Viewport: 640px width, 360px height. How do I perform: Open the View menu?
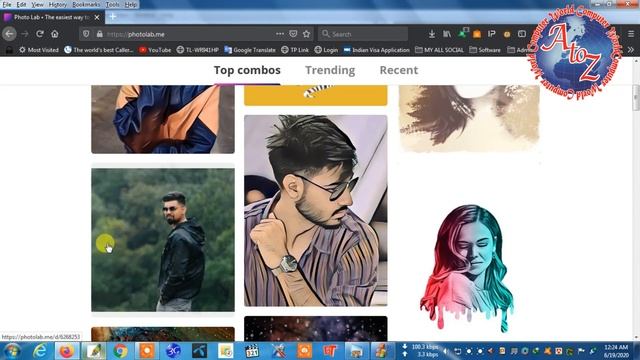[37, 4]
